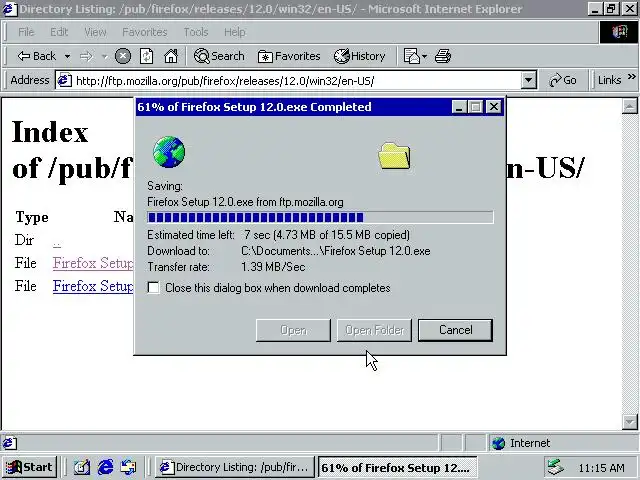Open the parent directory '..' link
Viewport: 640px width, 480px height.
coord(57,242)
